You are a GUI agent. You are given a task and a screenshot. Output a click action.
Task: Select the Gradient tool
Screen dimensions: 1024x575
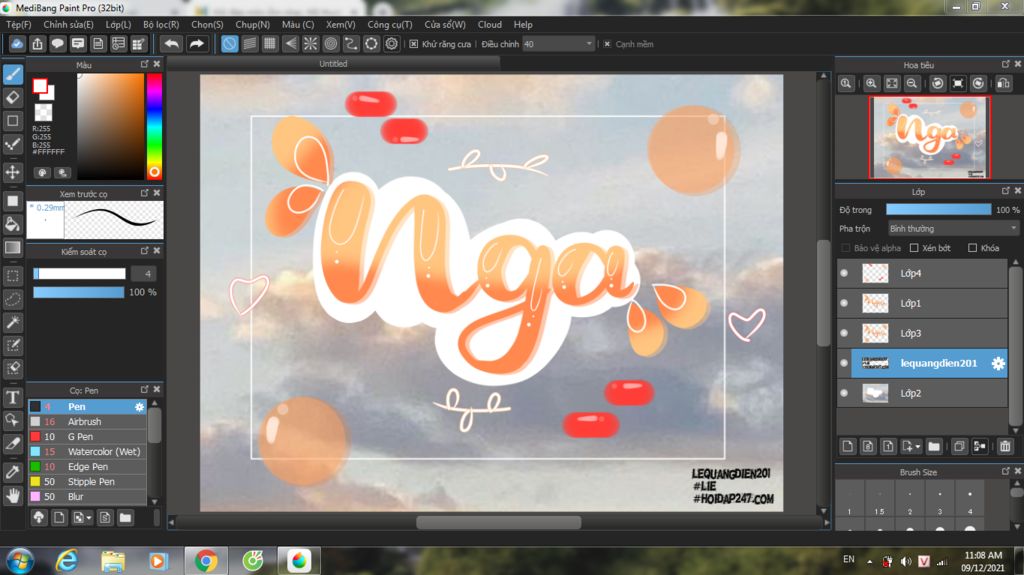(x=12, y=248)
